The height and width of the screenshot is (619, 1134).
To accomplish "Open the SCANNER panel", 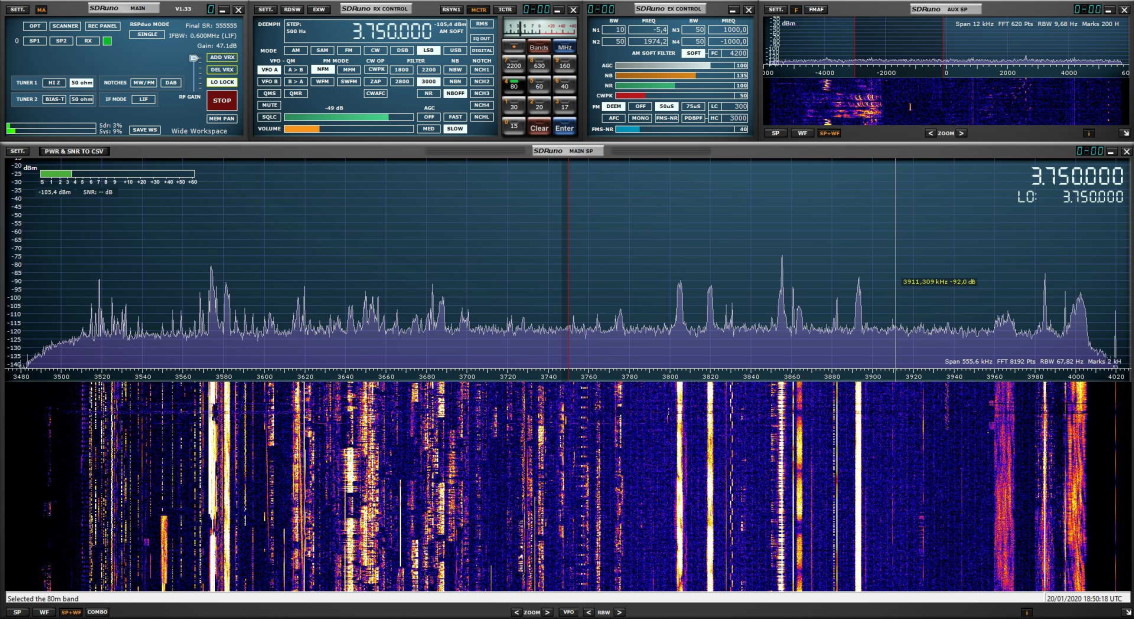I will [65, 26].
